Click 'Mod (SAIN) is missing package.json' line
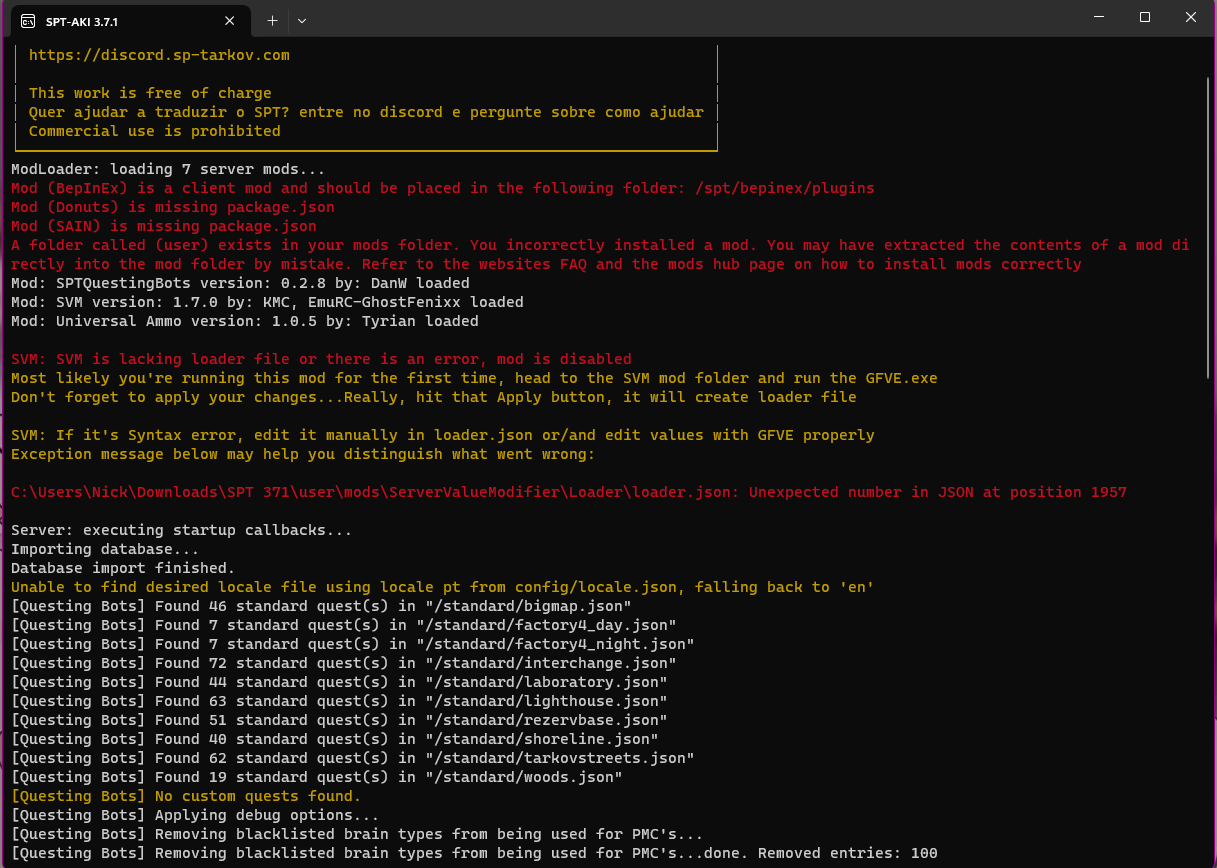This screenshot has width=1217, height=868. pos(164,226)
